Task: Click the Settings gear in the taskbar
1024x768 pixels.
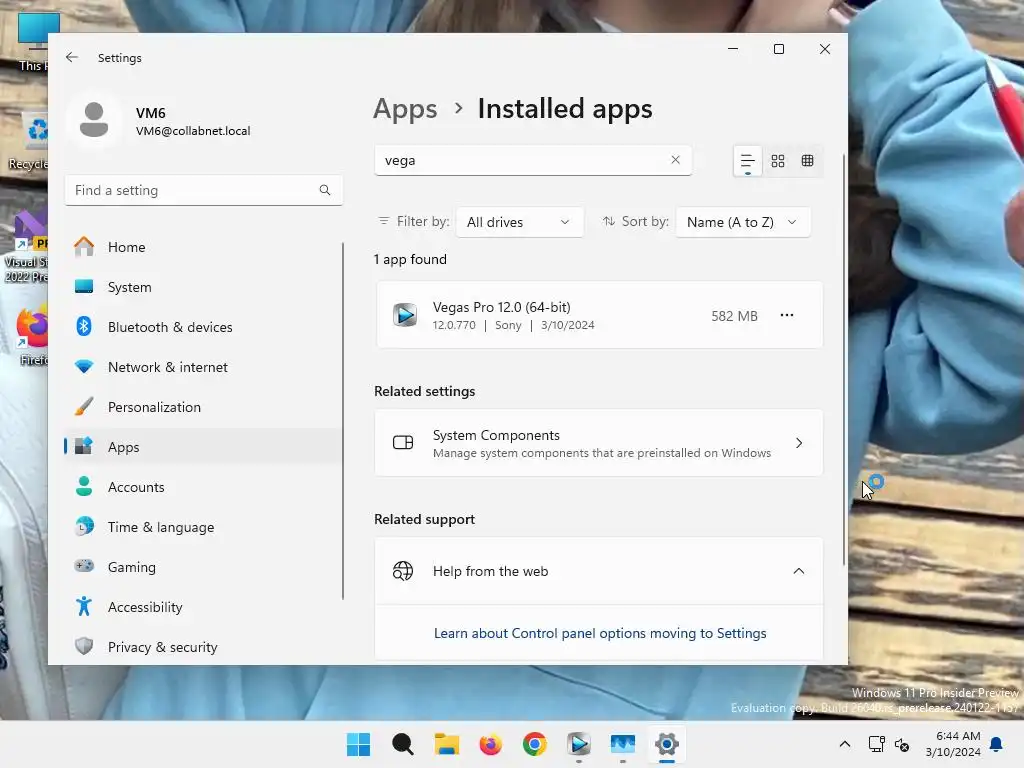Action: coord(667,744)
